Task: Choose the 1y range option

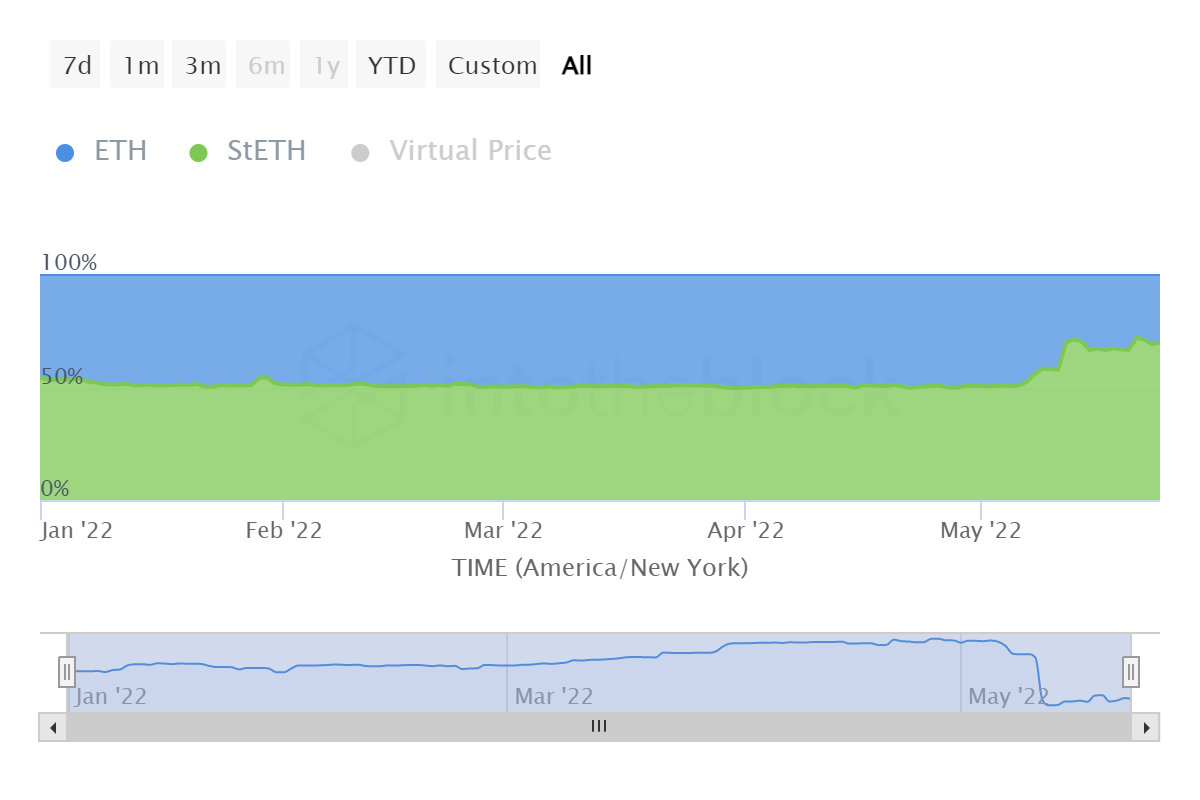Action: click(x=324, y=65)
